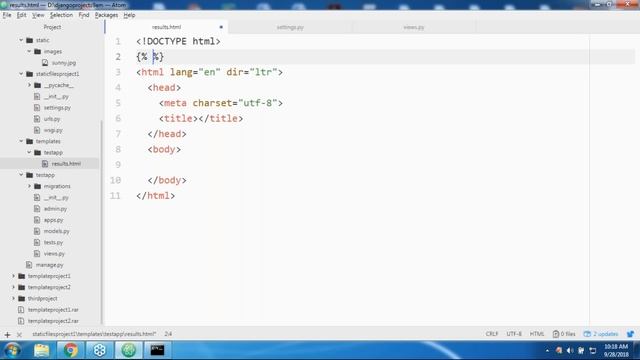Select templateproject2.rar file
This screenshot has height=360, width=640.
(53, 321)
